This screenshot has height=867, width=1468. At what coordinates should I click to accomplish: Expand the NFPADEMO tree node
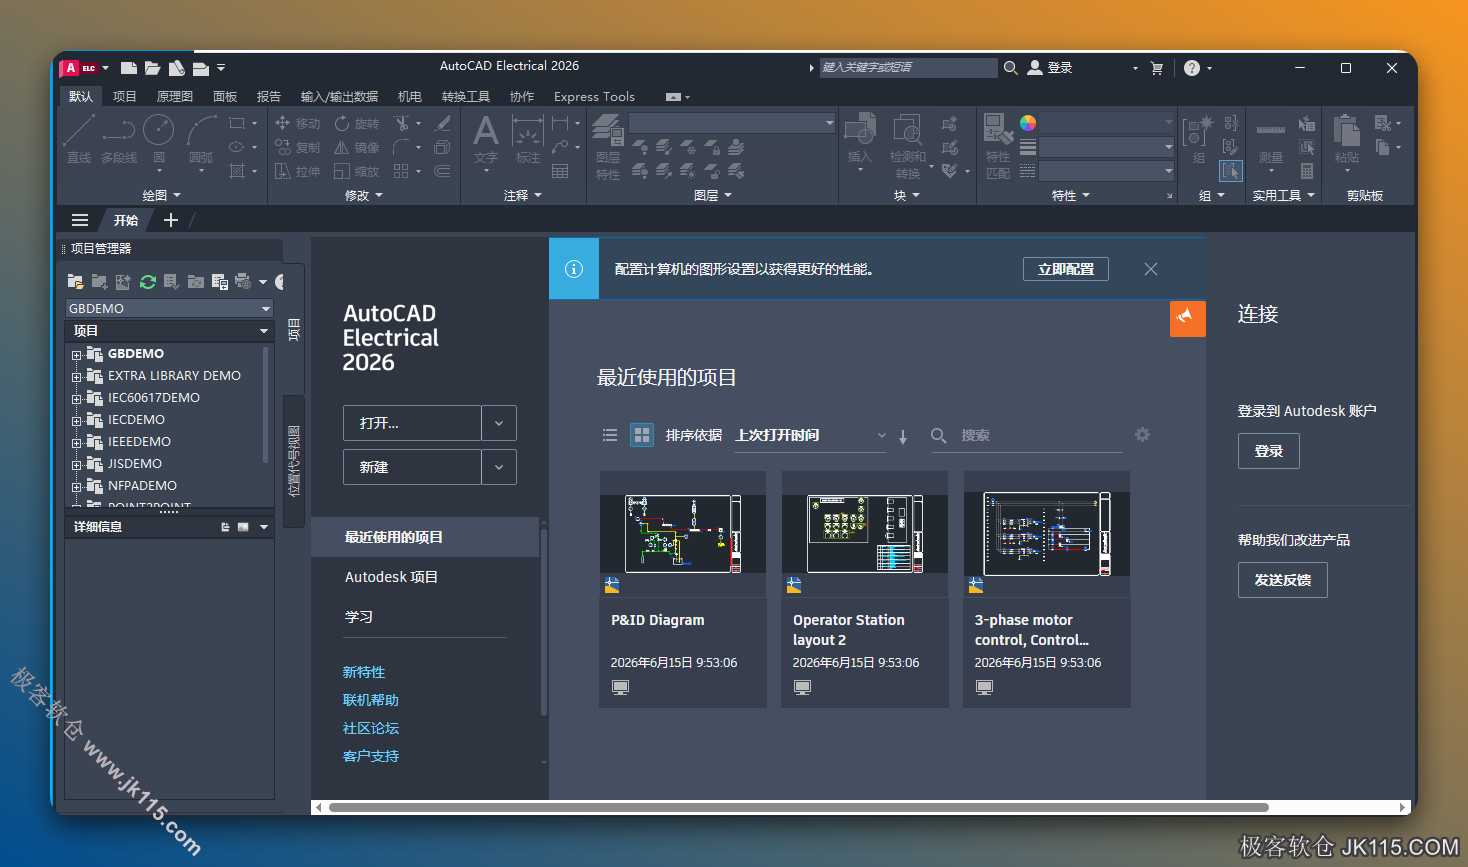(x=76, y=486)
